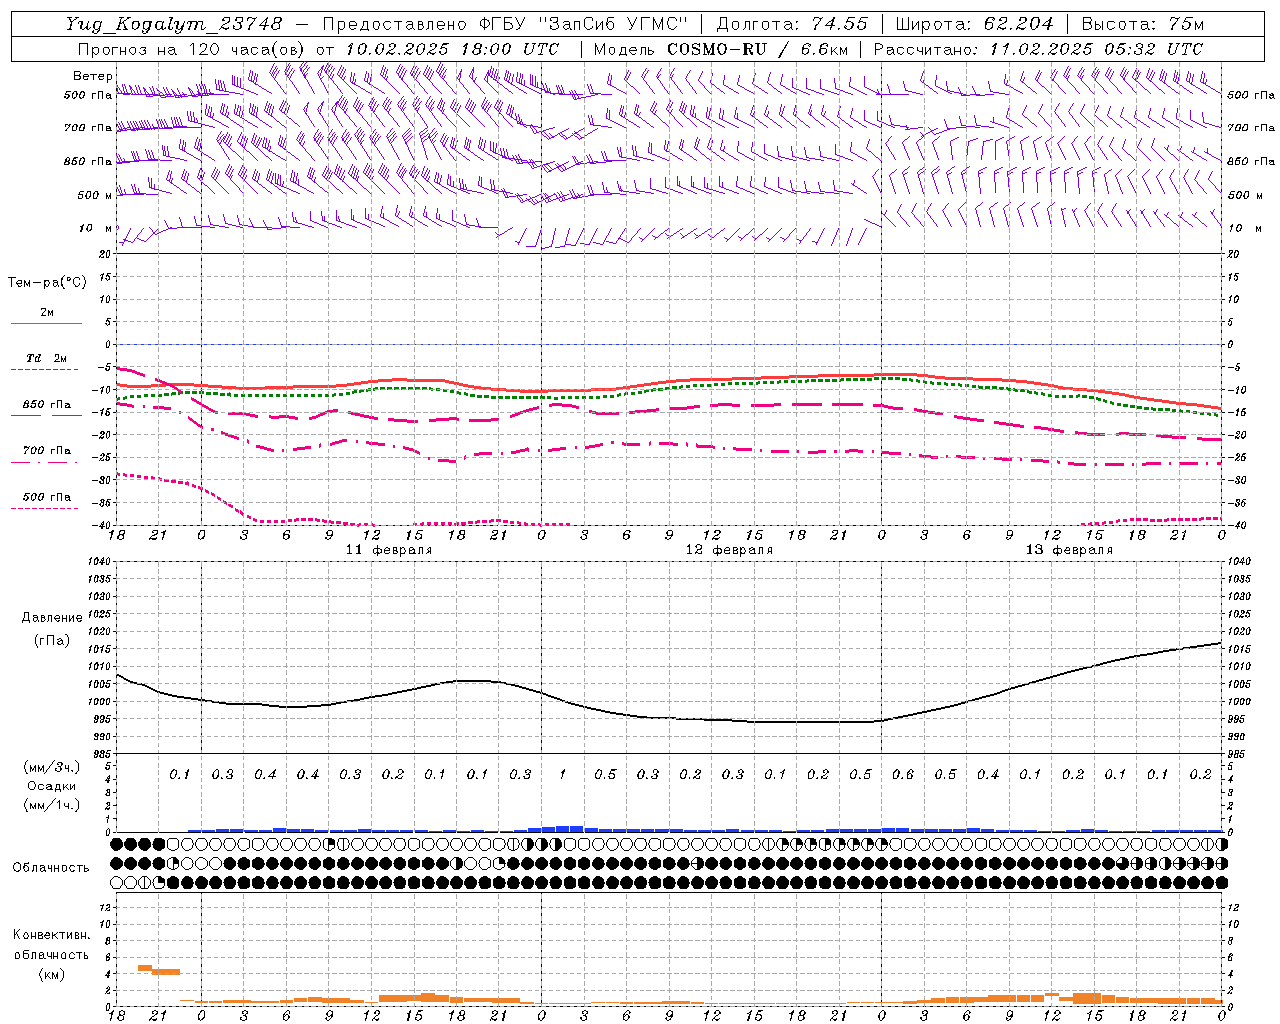Click the station title Yug_Kogalym_23748
Screen dimensions: 1280x1024
tap(174, 23)
